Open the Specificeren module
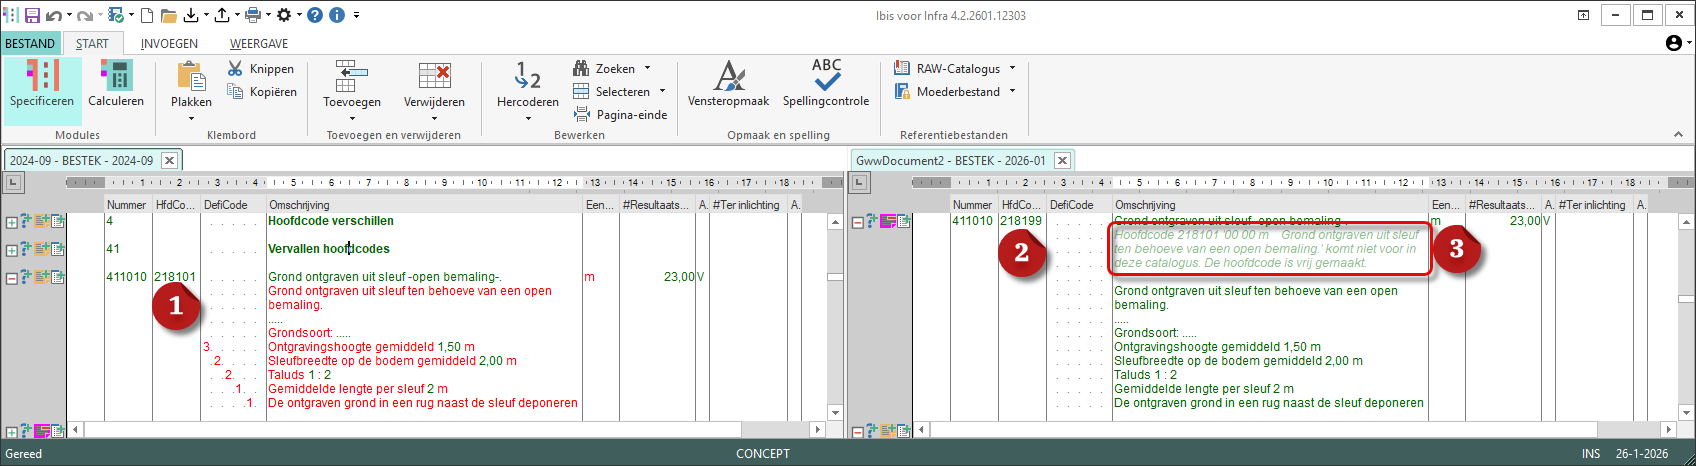 (42, 85)
